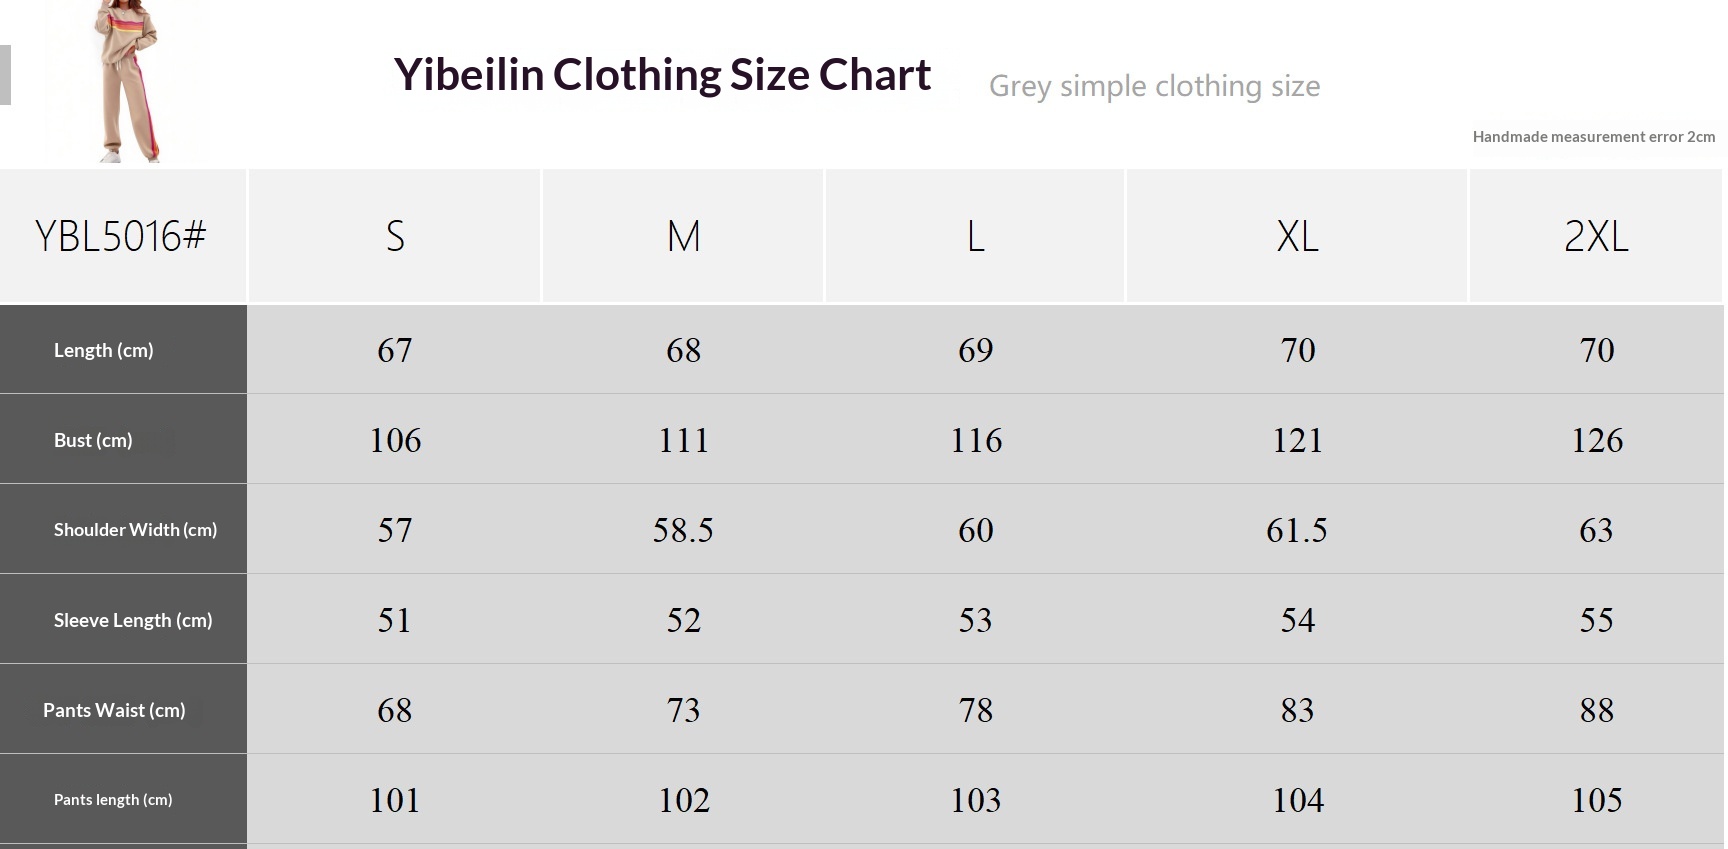Screen dimensions: 1728x849
Task: Click the Length (cm) row label
Action: (x=104, y=350)
